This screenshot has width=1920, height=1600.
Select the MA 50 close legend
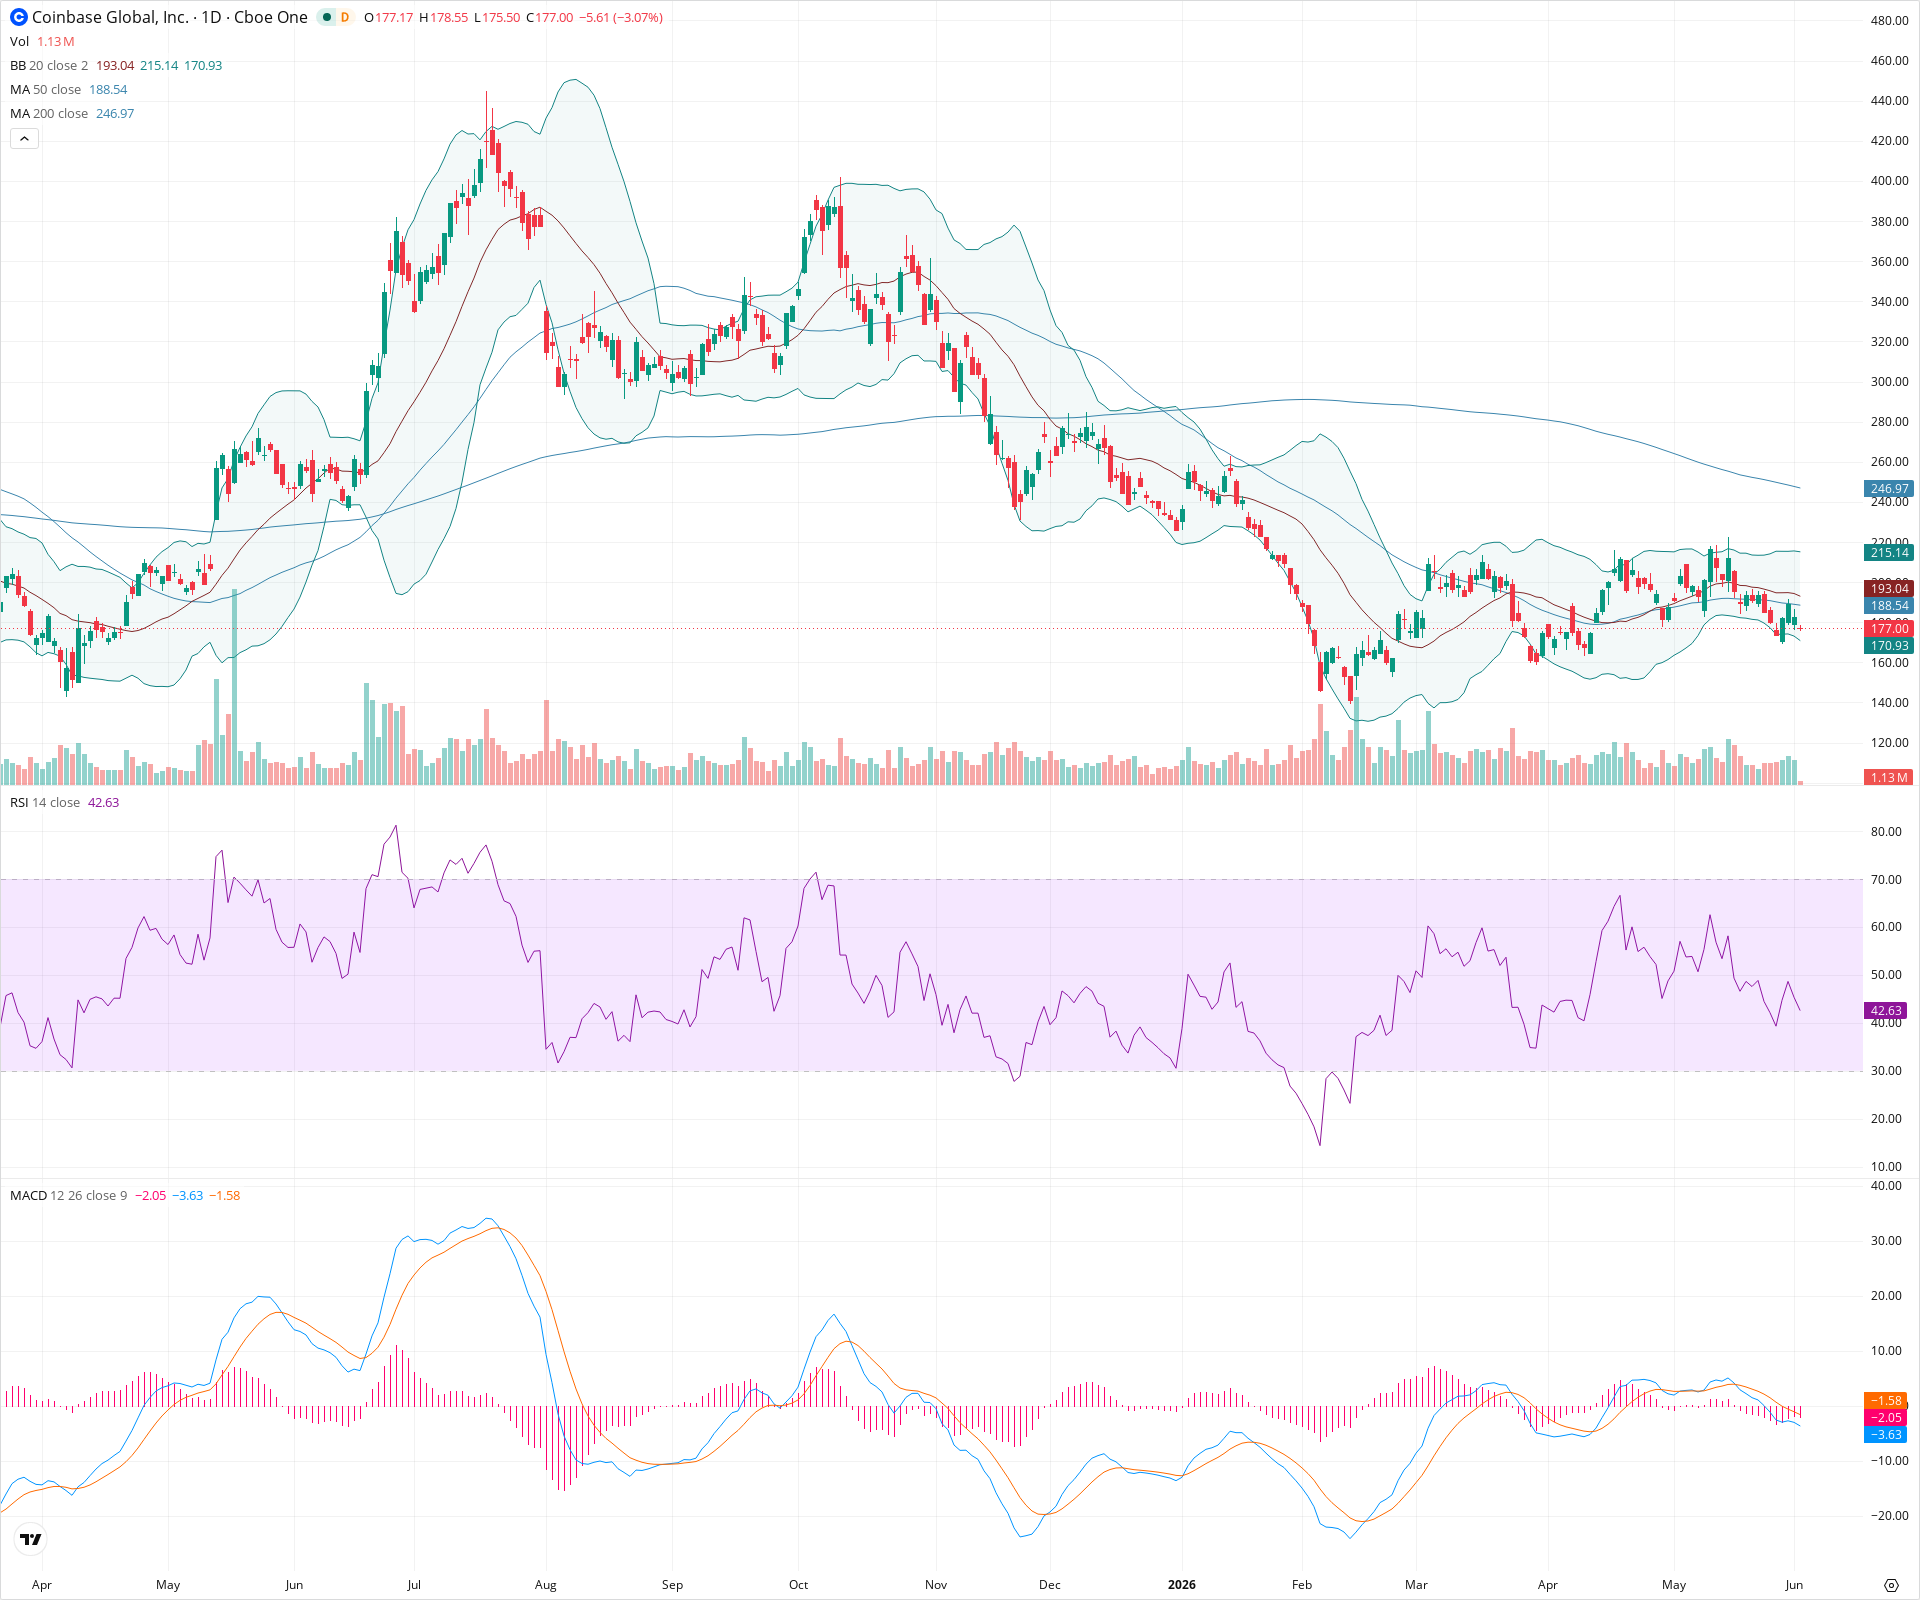click(x=45, y=89)
